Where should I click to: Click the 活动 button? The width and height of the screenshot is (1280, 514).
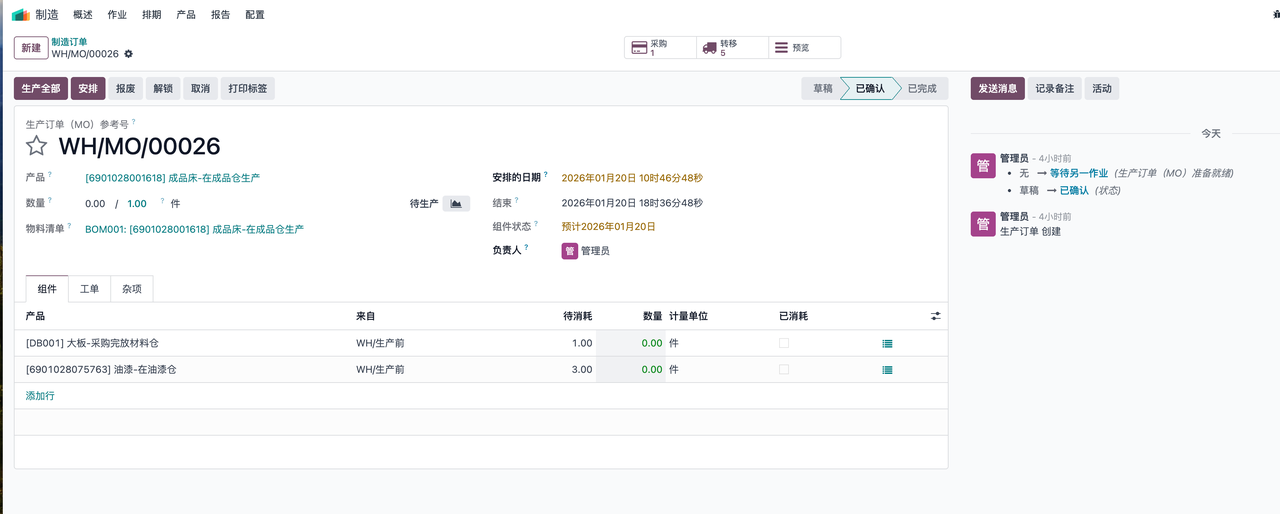point(1102,88)
